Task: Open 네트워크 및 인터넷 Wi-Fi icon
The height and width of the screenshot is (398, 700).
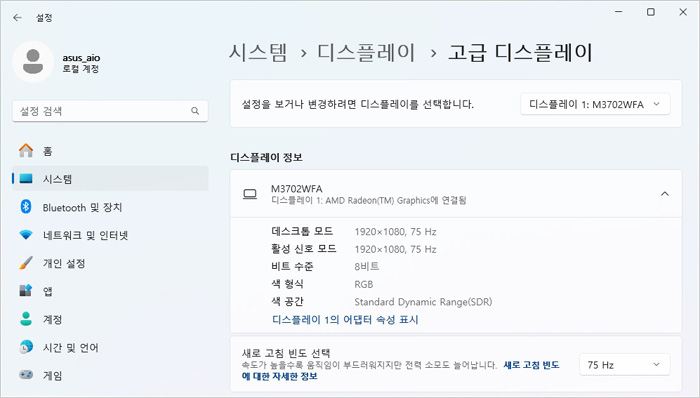Action: tap(26, 235)
